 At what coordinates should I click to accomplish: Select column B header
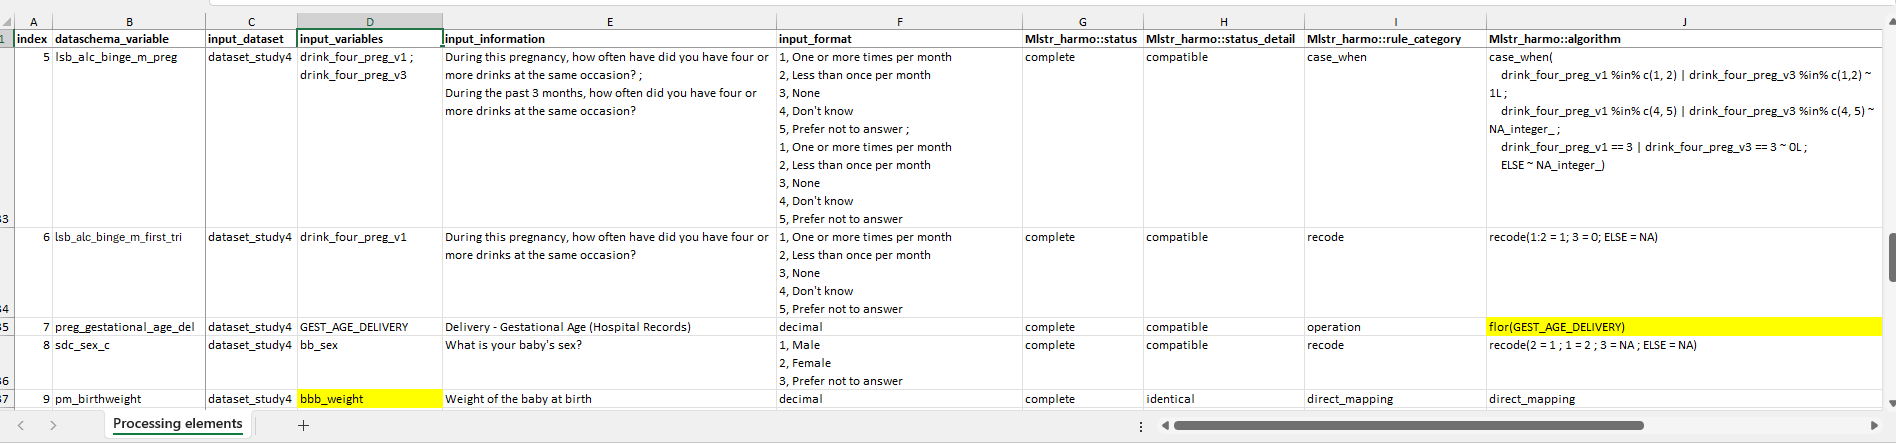click(x=129, y=21)
